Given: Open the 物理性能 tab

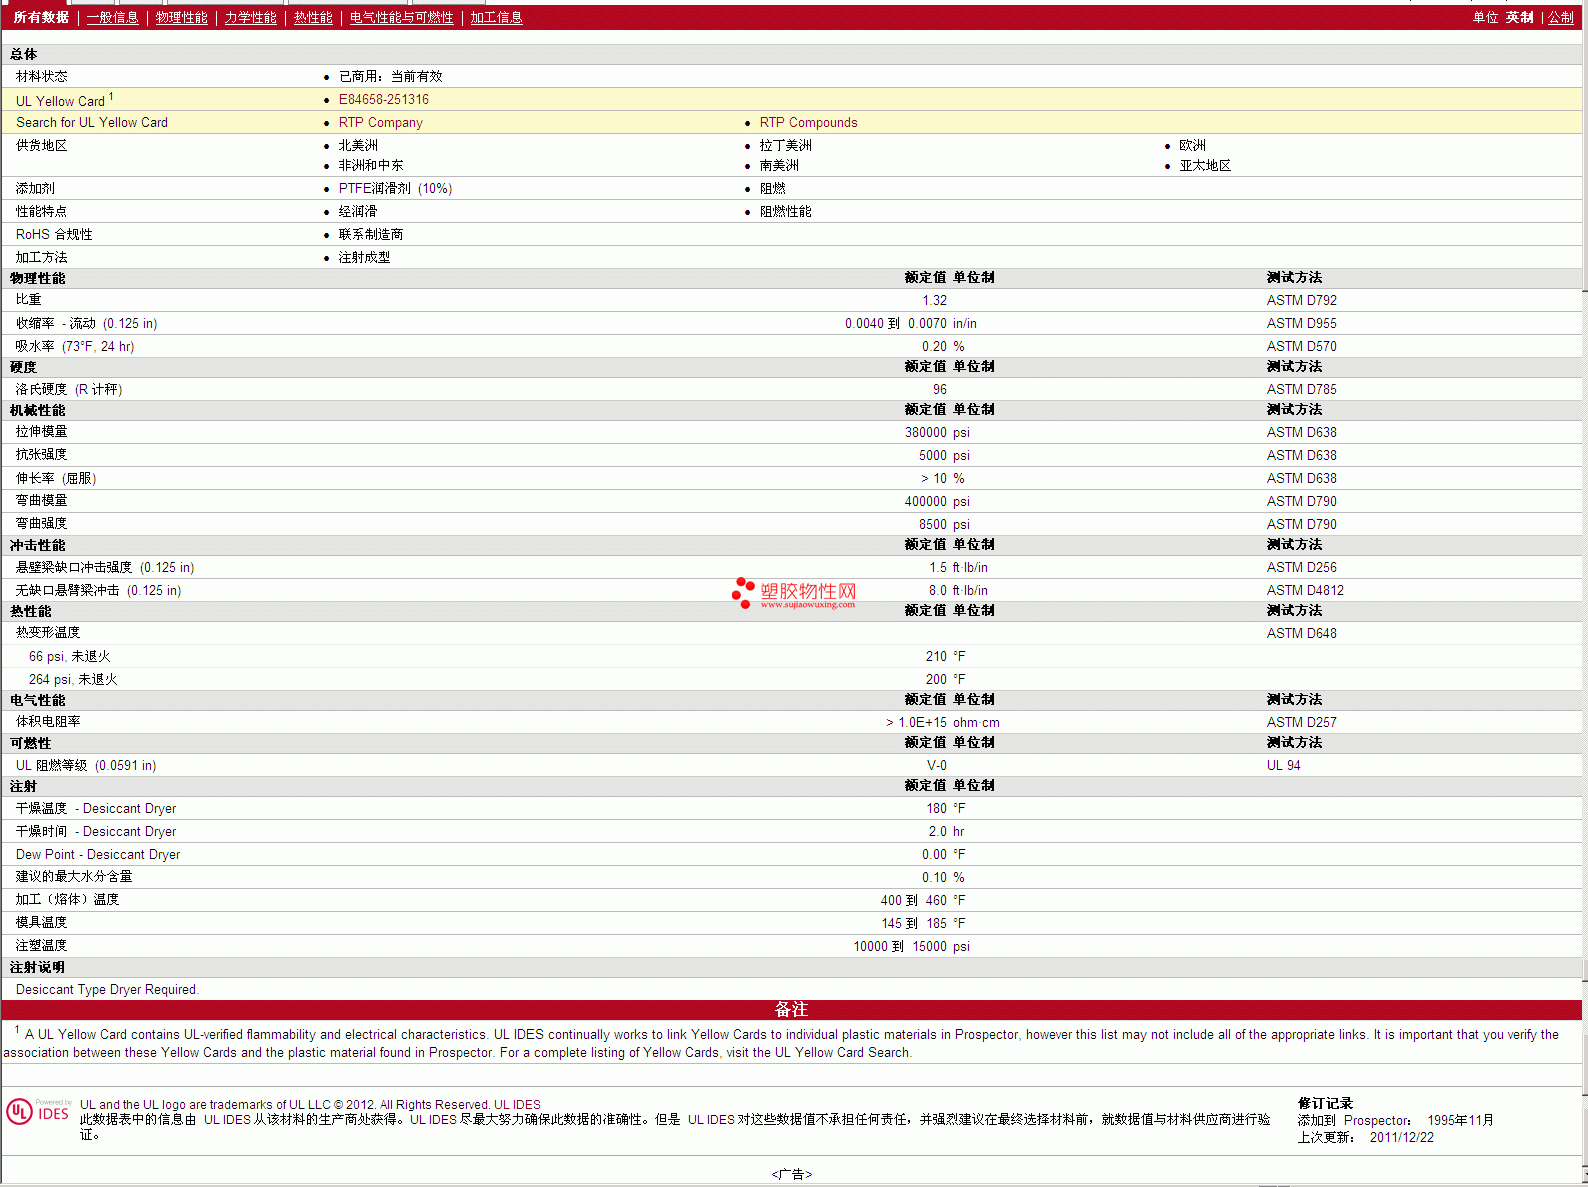Looking at the screenshot, I should pos(181,18).
